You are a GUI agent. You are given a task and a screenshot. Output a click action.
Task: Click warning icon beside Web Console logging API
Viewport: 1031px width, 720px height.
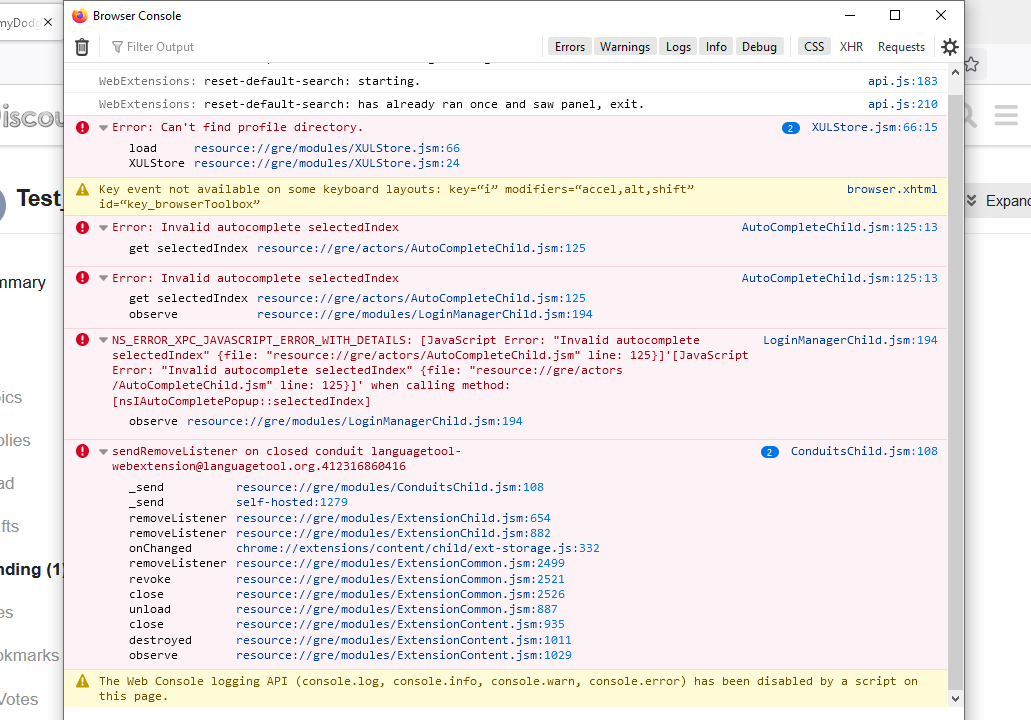coord(82,681)
